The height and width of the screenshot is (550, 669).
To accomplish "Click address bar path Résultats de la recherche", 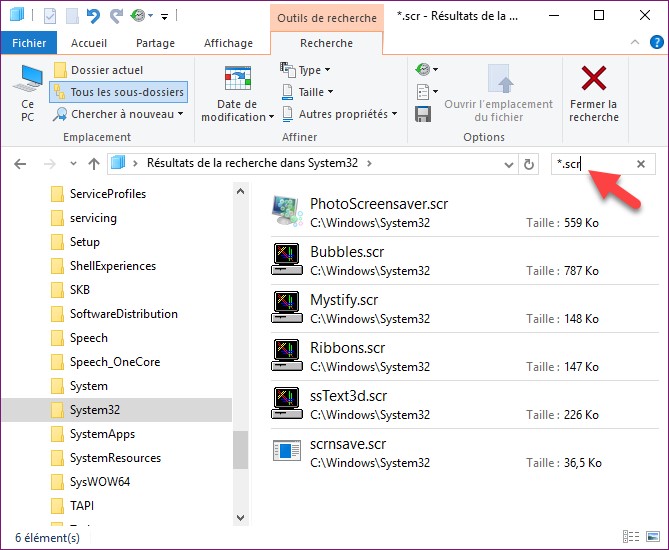I will 253,163.
